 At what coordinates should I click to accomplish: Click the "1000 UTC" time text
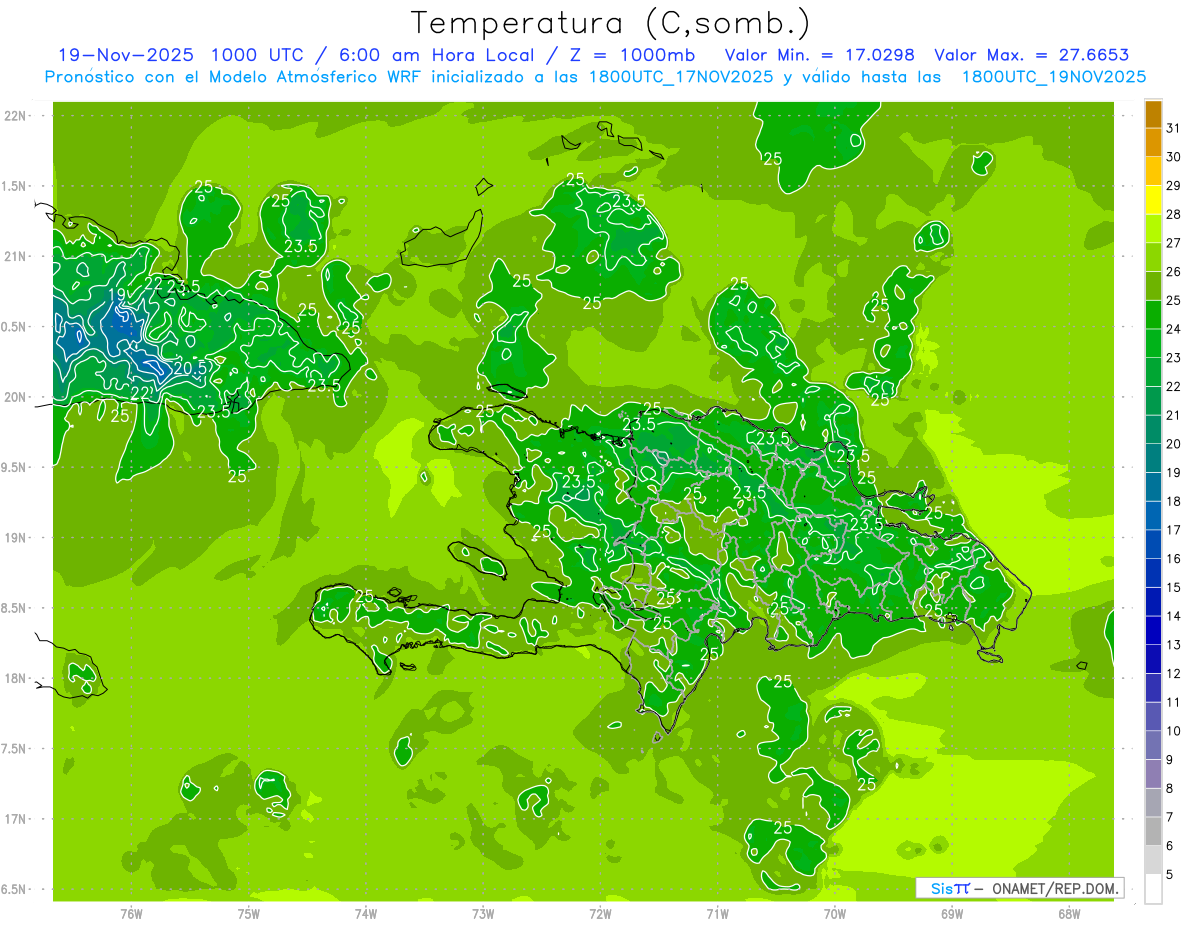(x=258, y=55)
